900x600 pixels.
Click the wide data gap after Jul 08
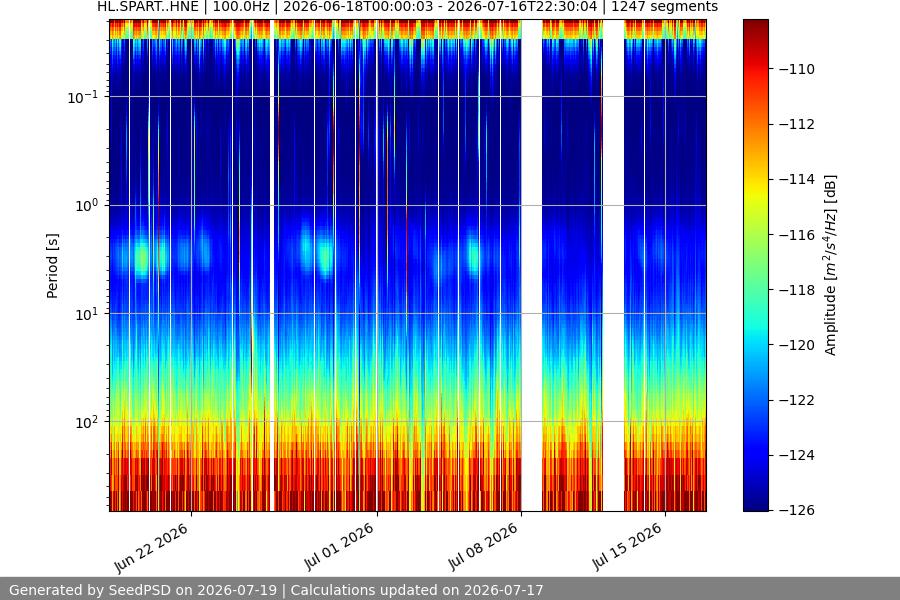pos(532,265)
